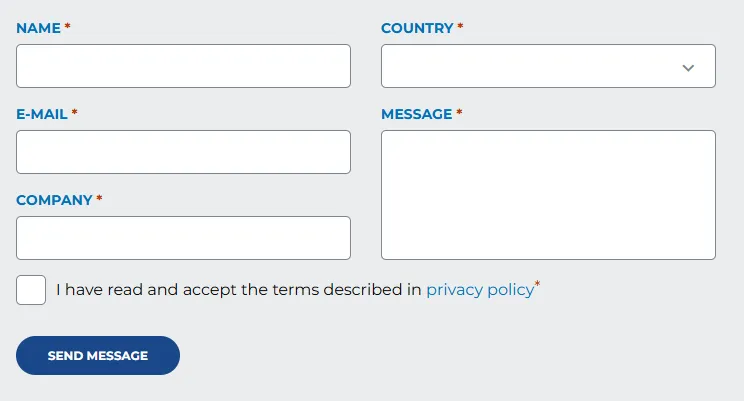Focus the Name text field
This screenshot has width=744, height=401.
click(x=183, y=66)
